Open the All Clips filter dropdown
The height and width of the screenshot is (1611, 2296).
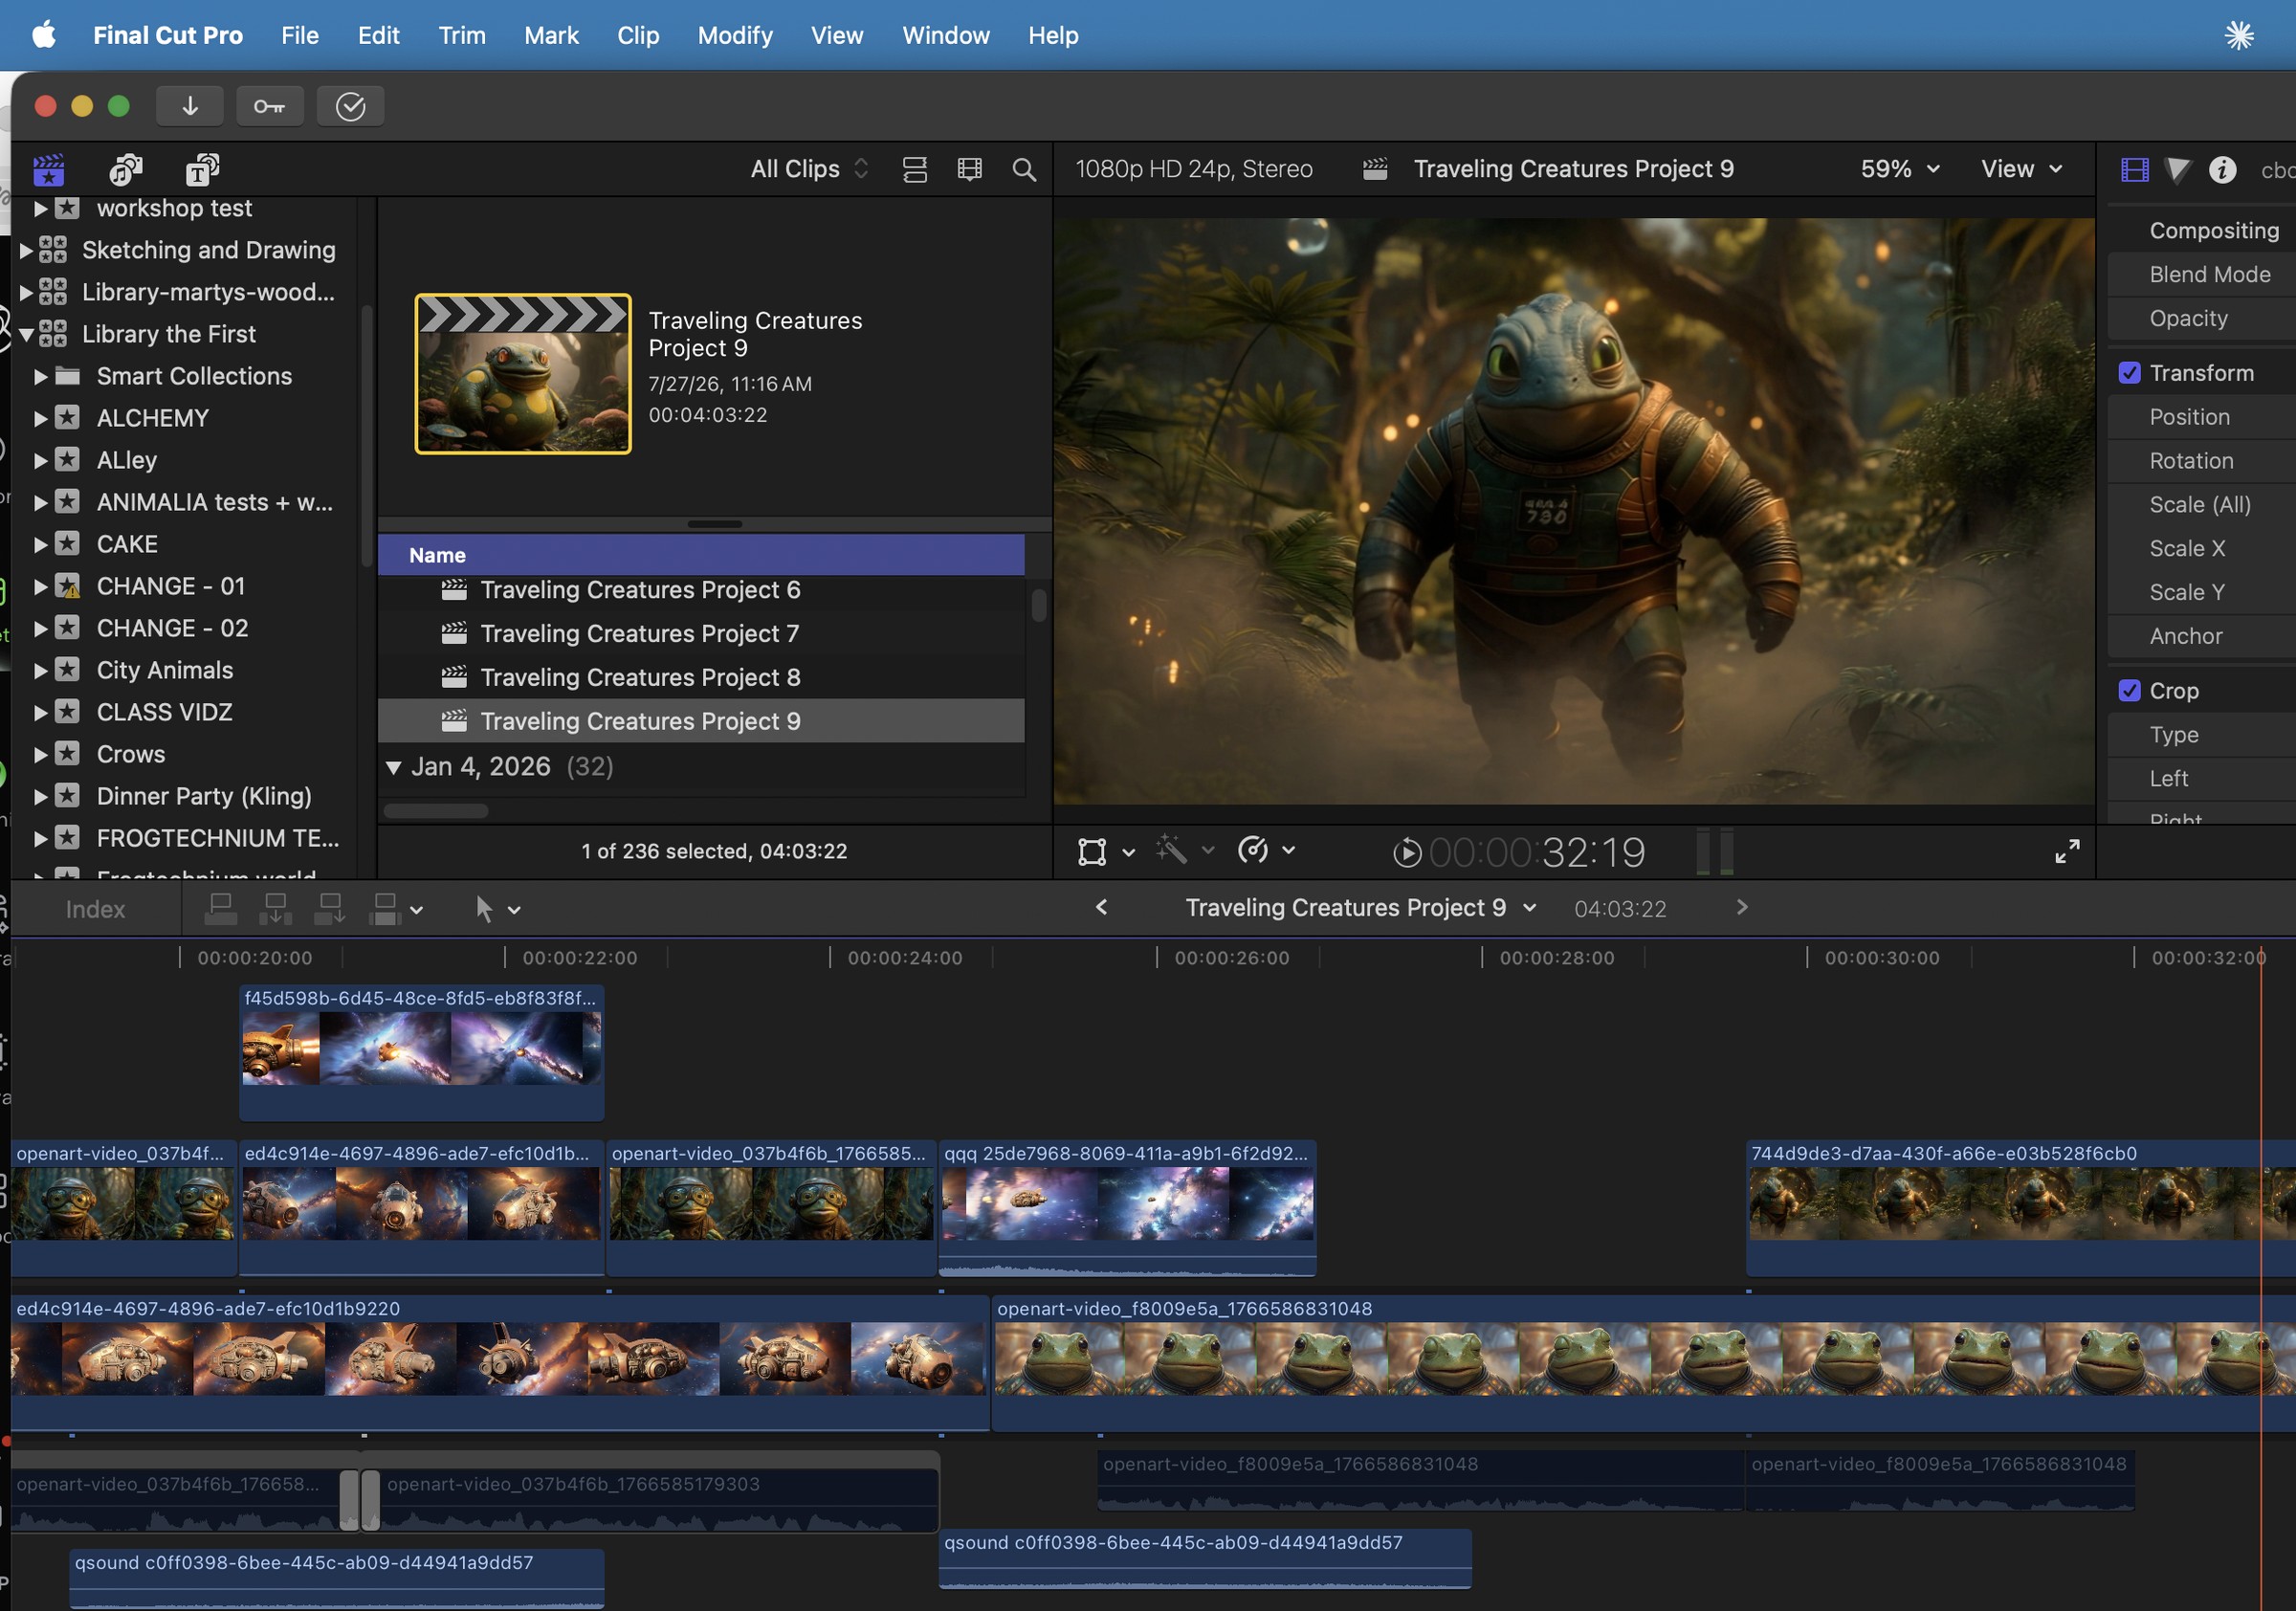point(809,169)
